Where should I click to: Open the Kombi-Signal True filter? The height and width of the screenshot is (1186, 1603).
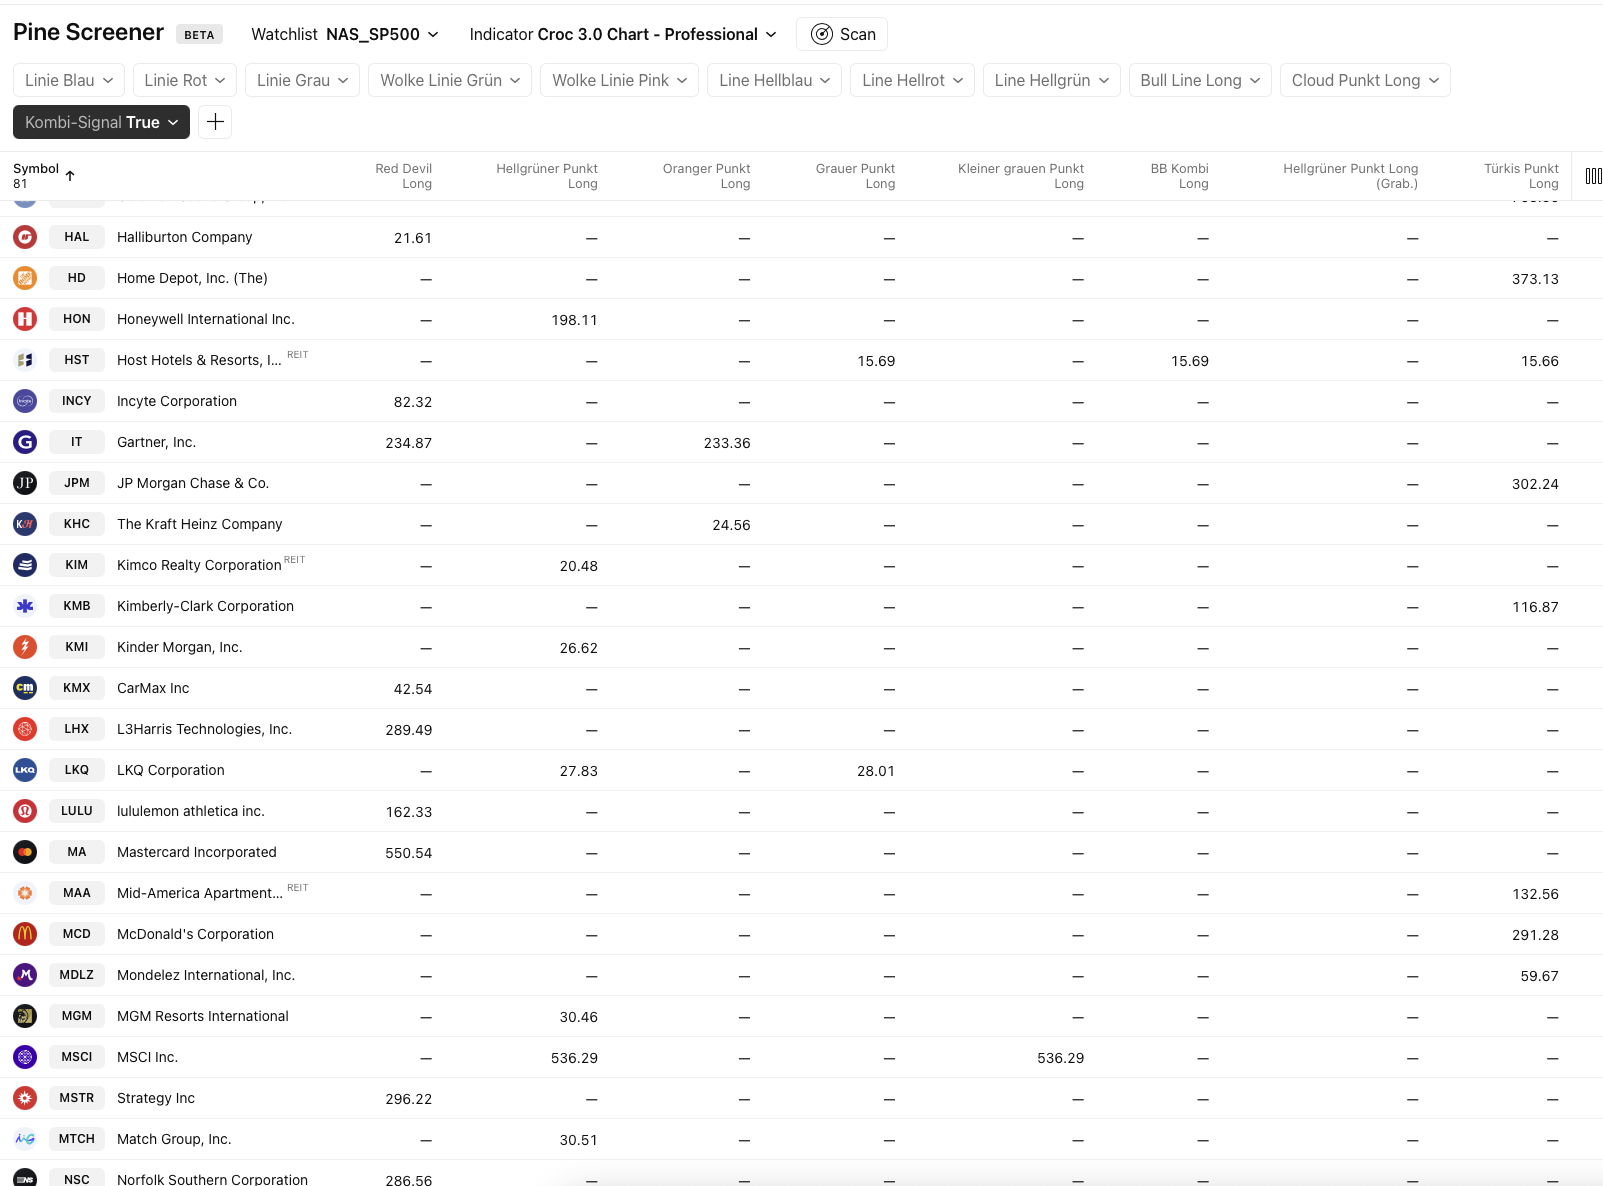[x=101, y=122]
